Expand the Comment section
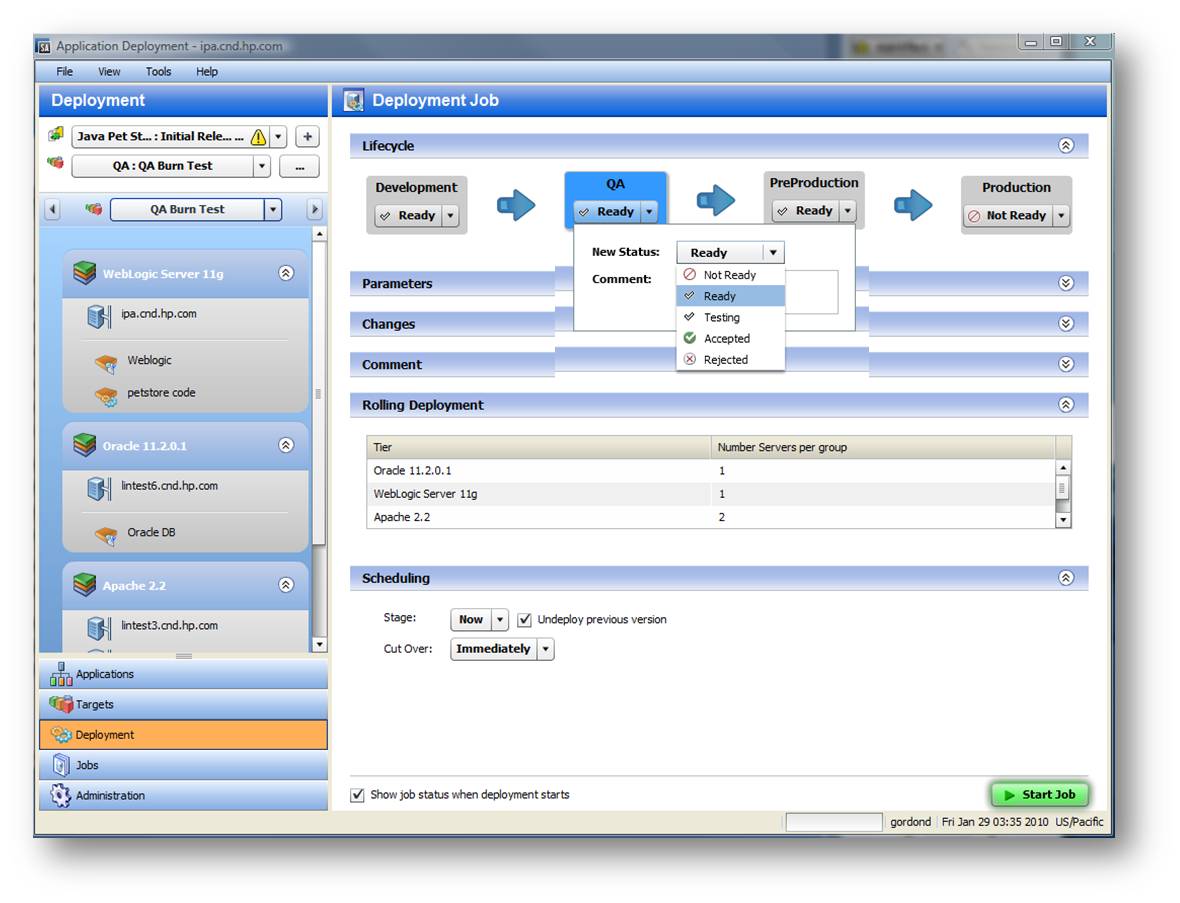This screenshot has width=1180, height=903. click(1066, 364)
